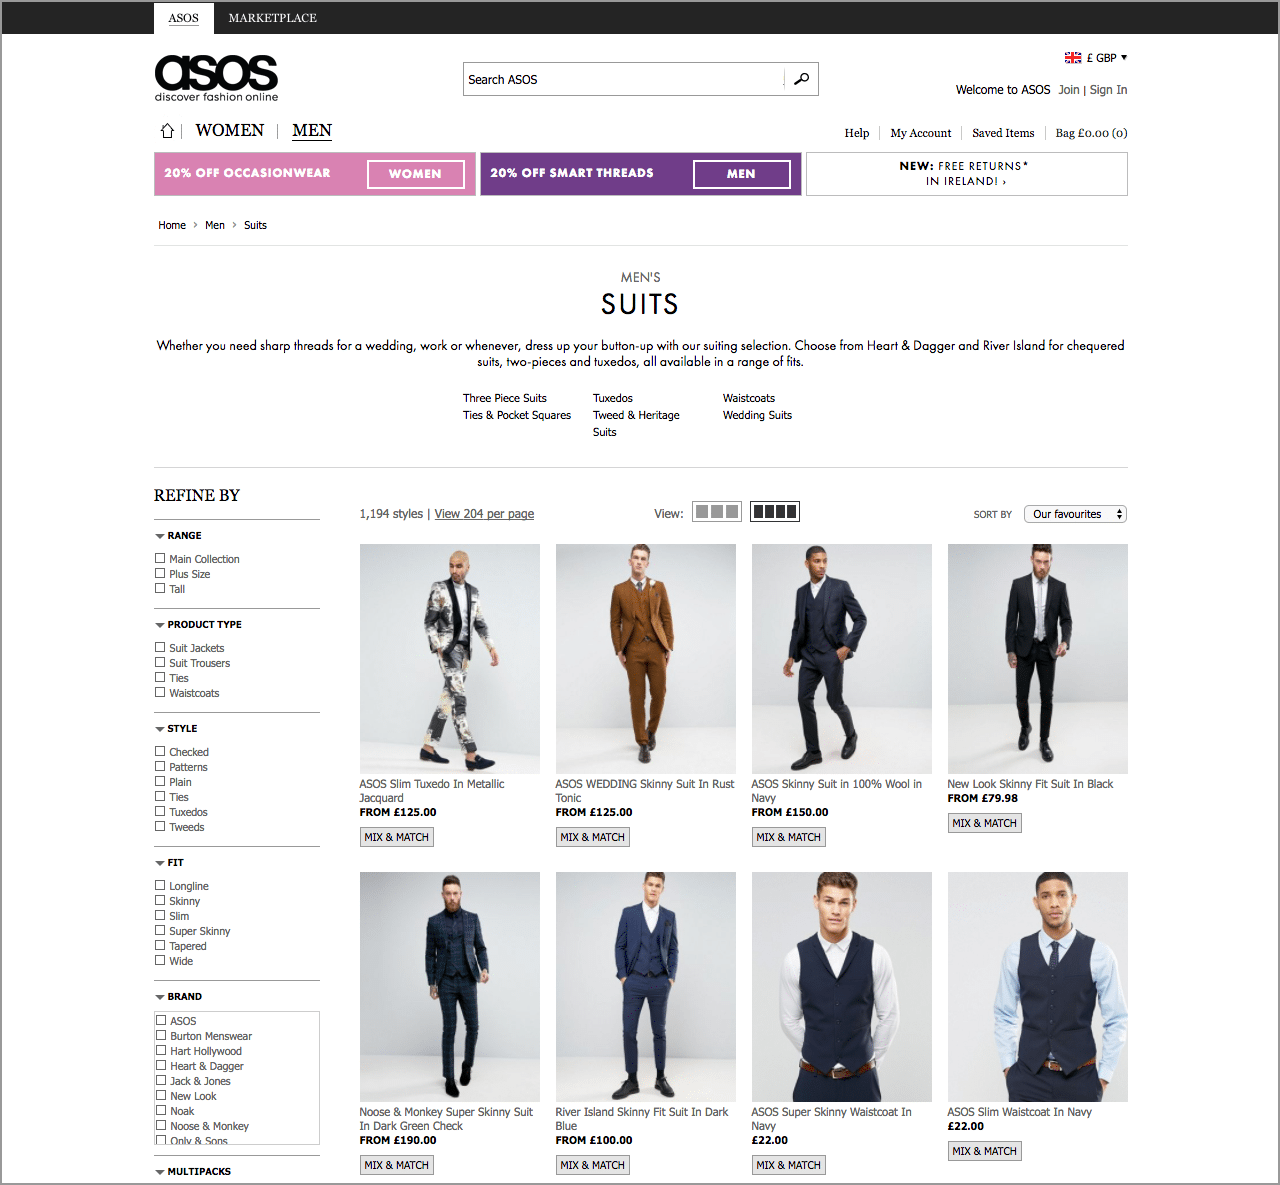Enable the Super Skinny fit filter
1280x1185 pixels.
tap(160, 931)
